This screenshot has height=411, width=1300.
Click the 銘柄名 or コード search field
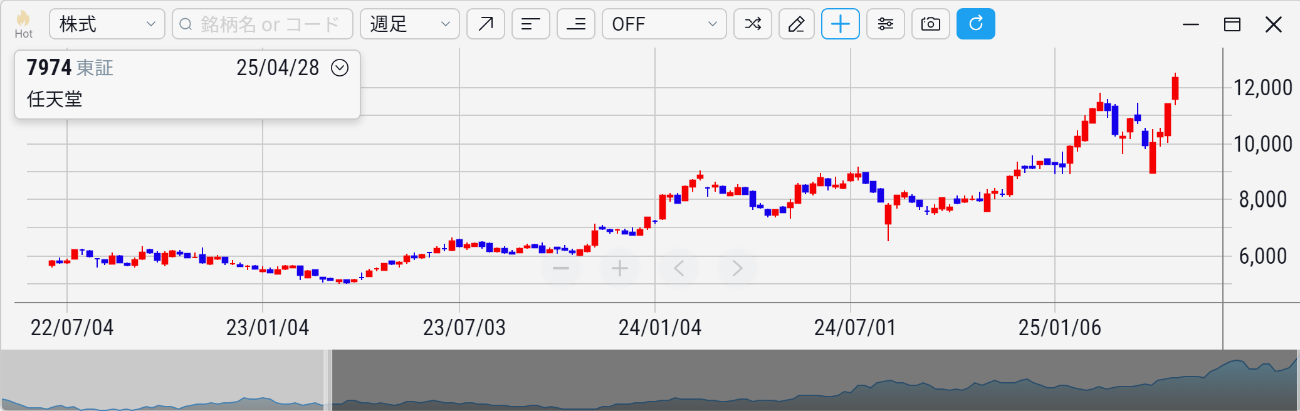[262, 24]
